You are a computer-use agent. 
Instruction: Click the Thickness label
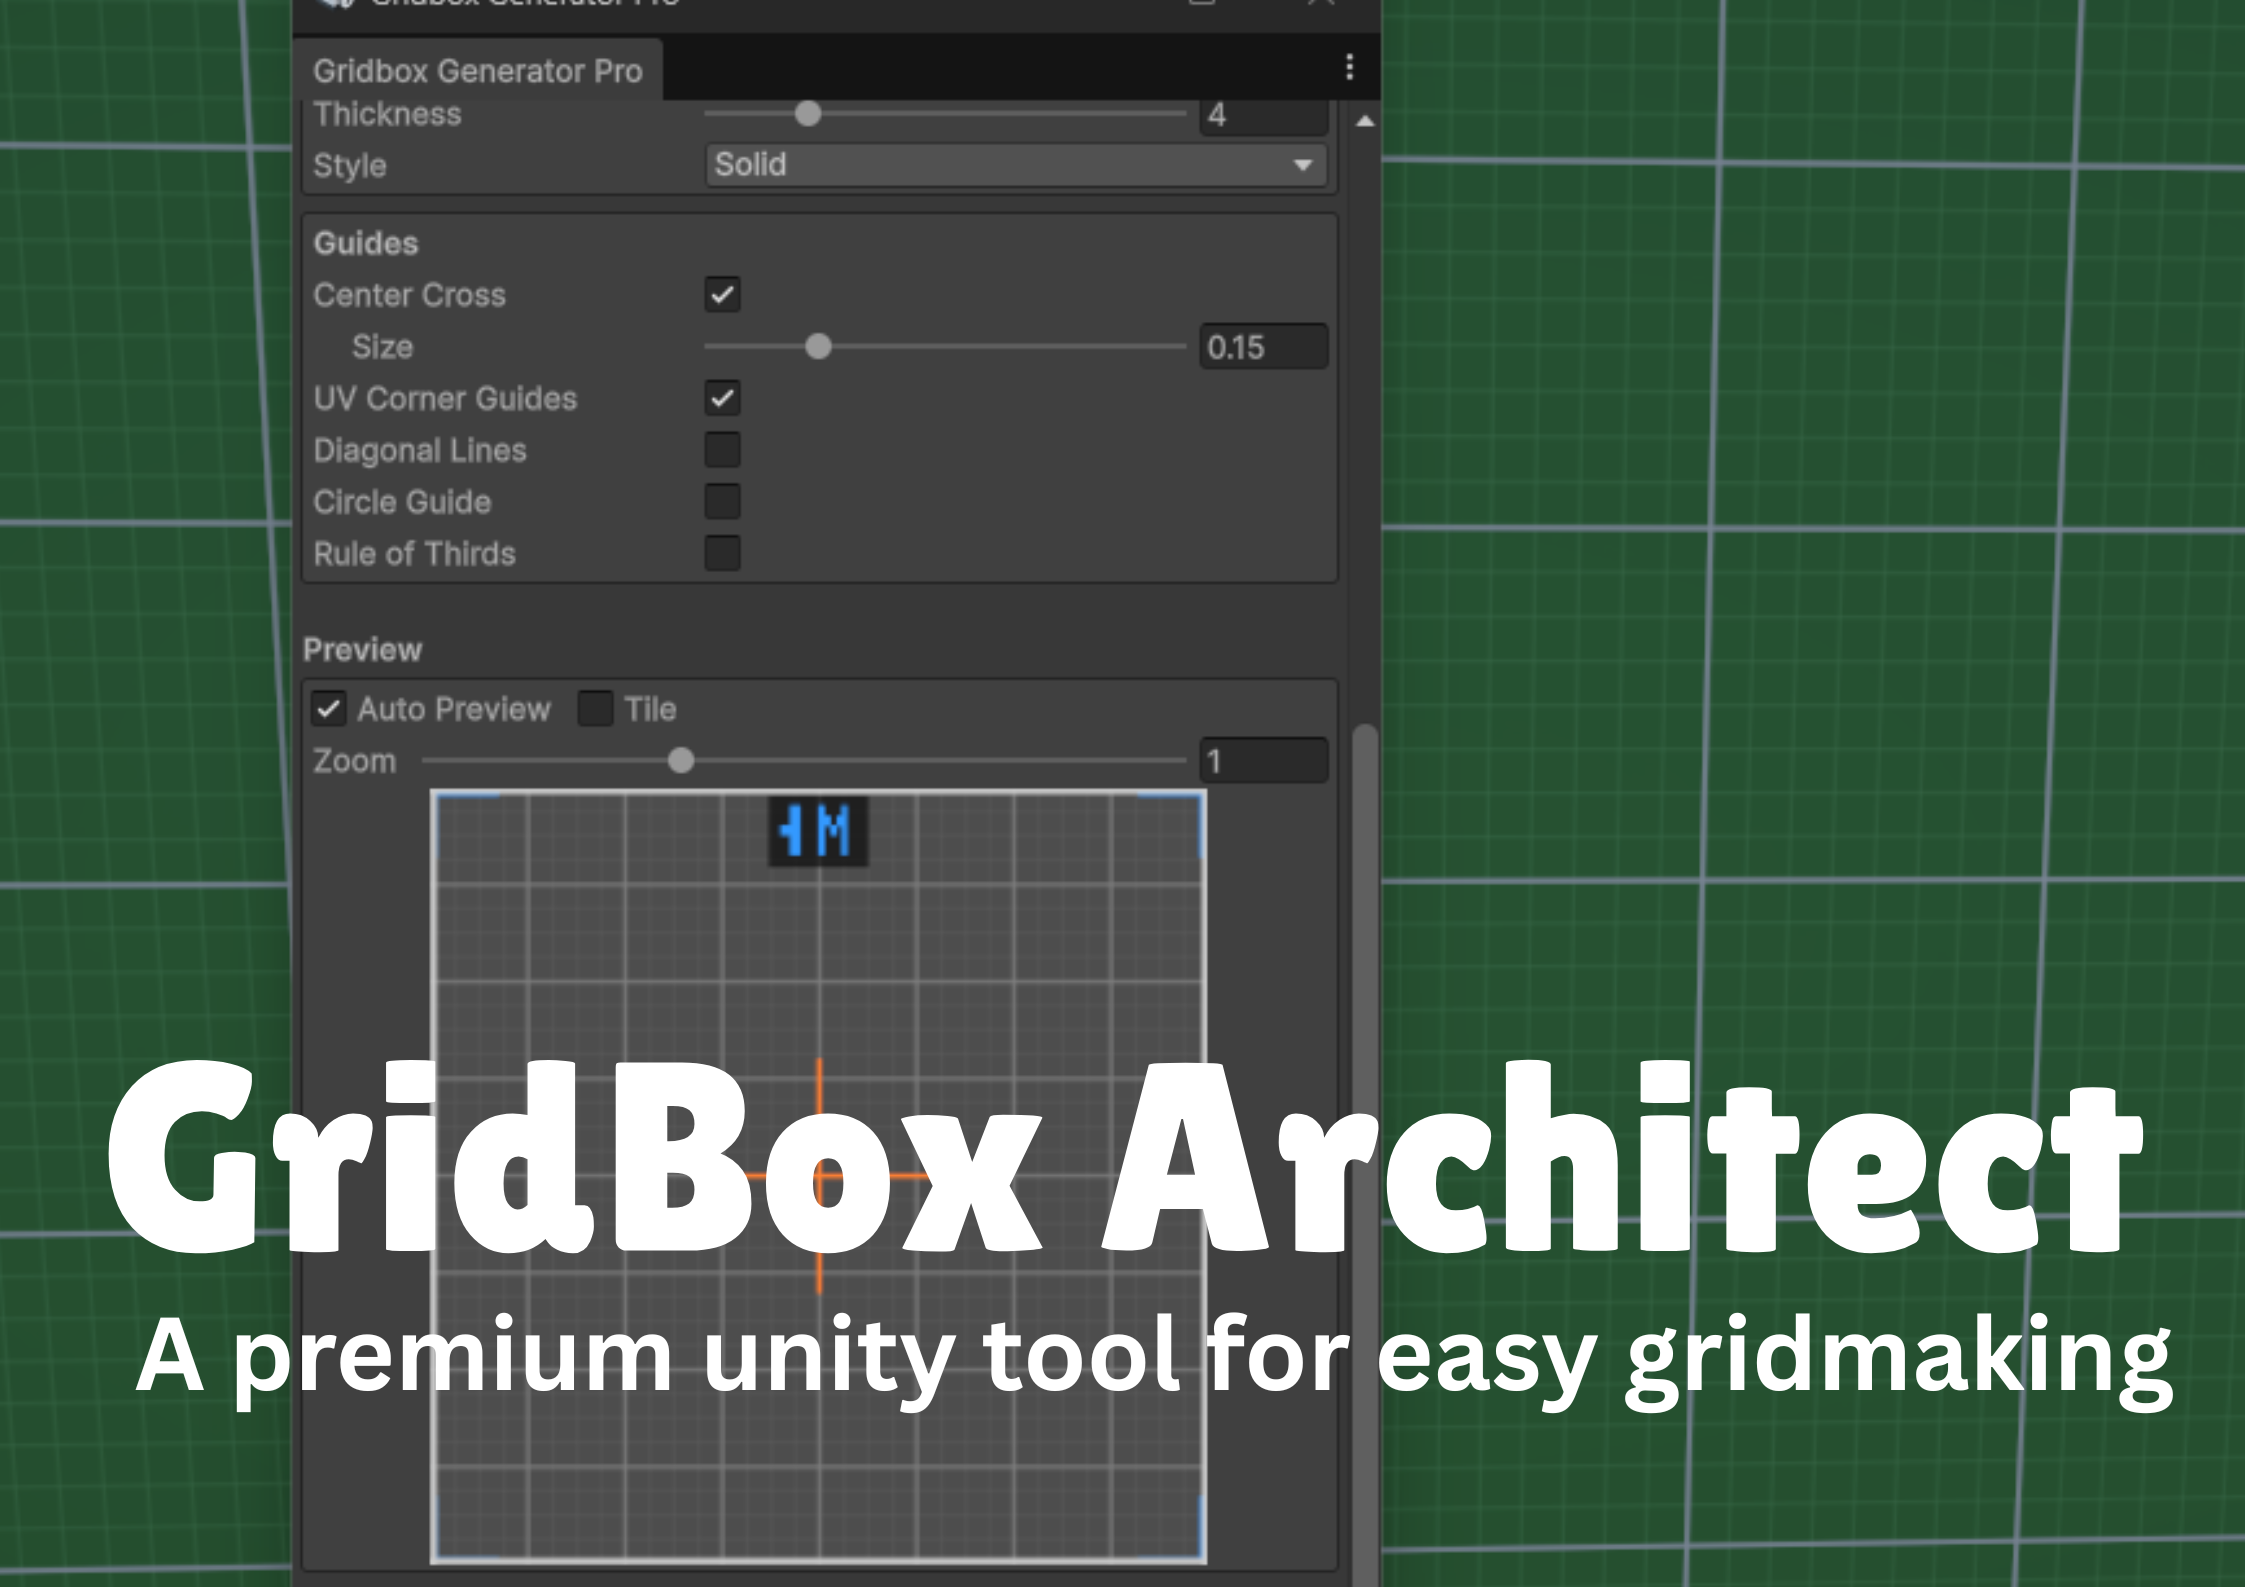tap(388, 115)
